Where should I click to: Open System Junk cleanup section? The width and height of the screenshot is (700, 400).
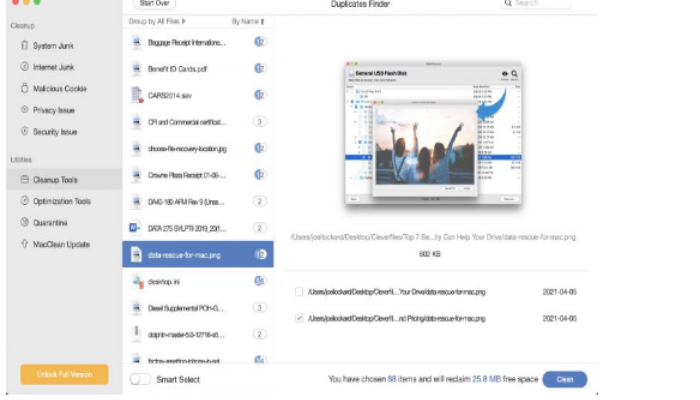(x=53, y=46)
